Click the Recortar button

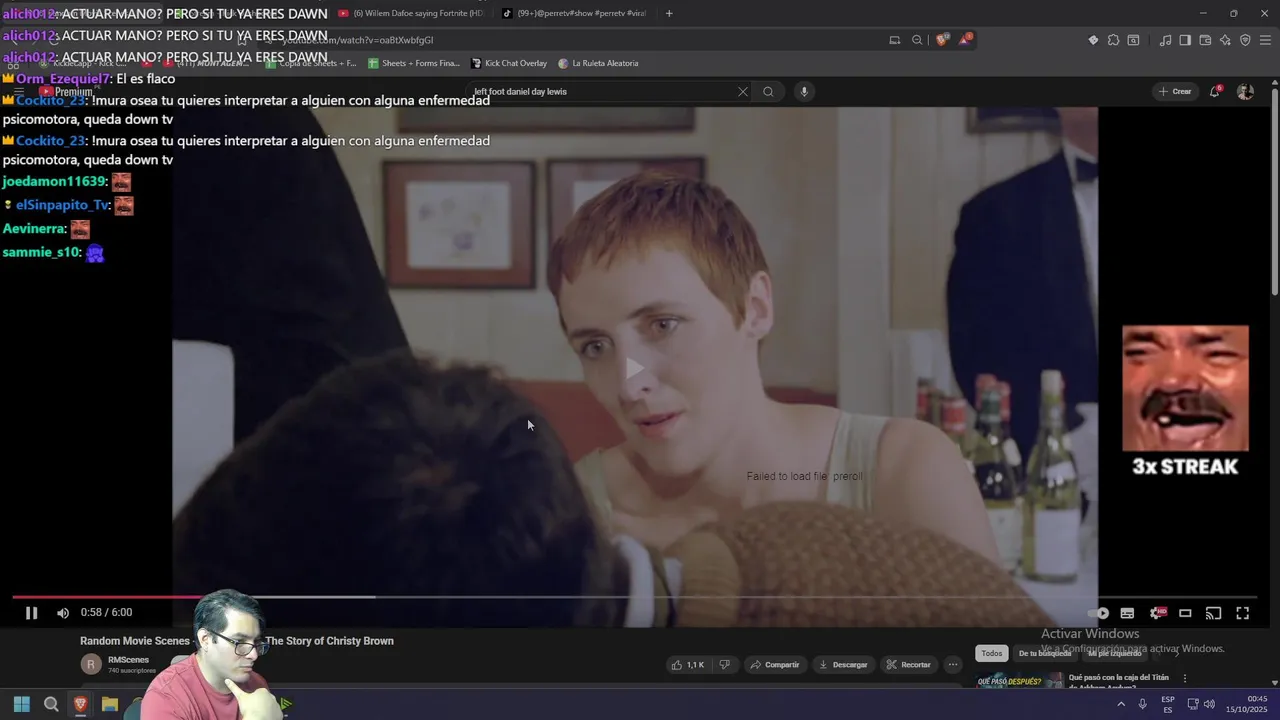point(908,665)
